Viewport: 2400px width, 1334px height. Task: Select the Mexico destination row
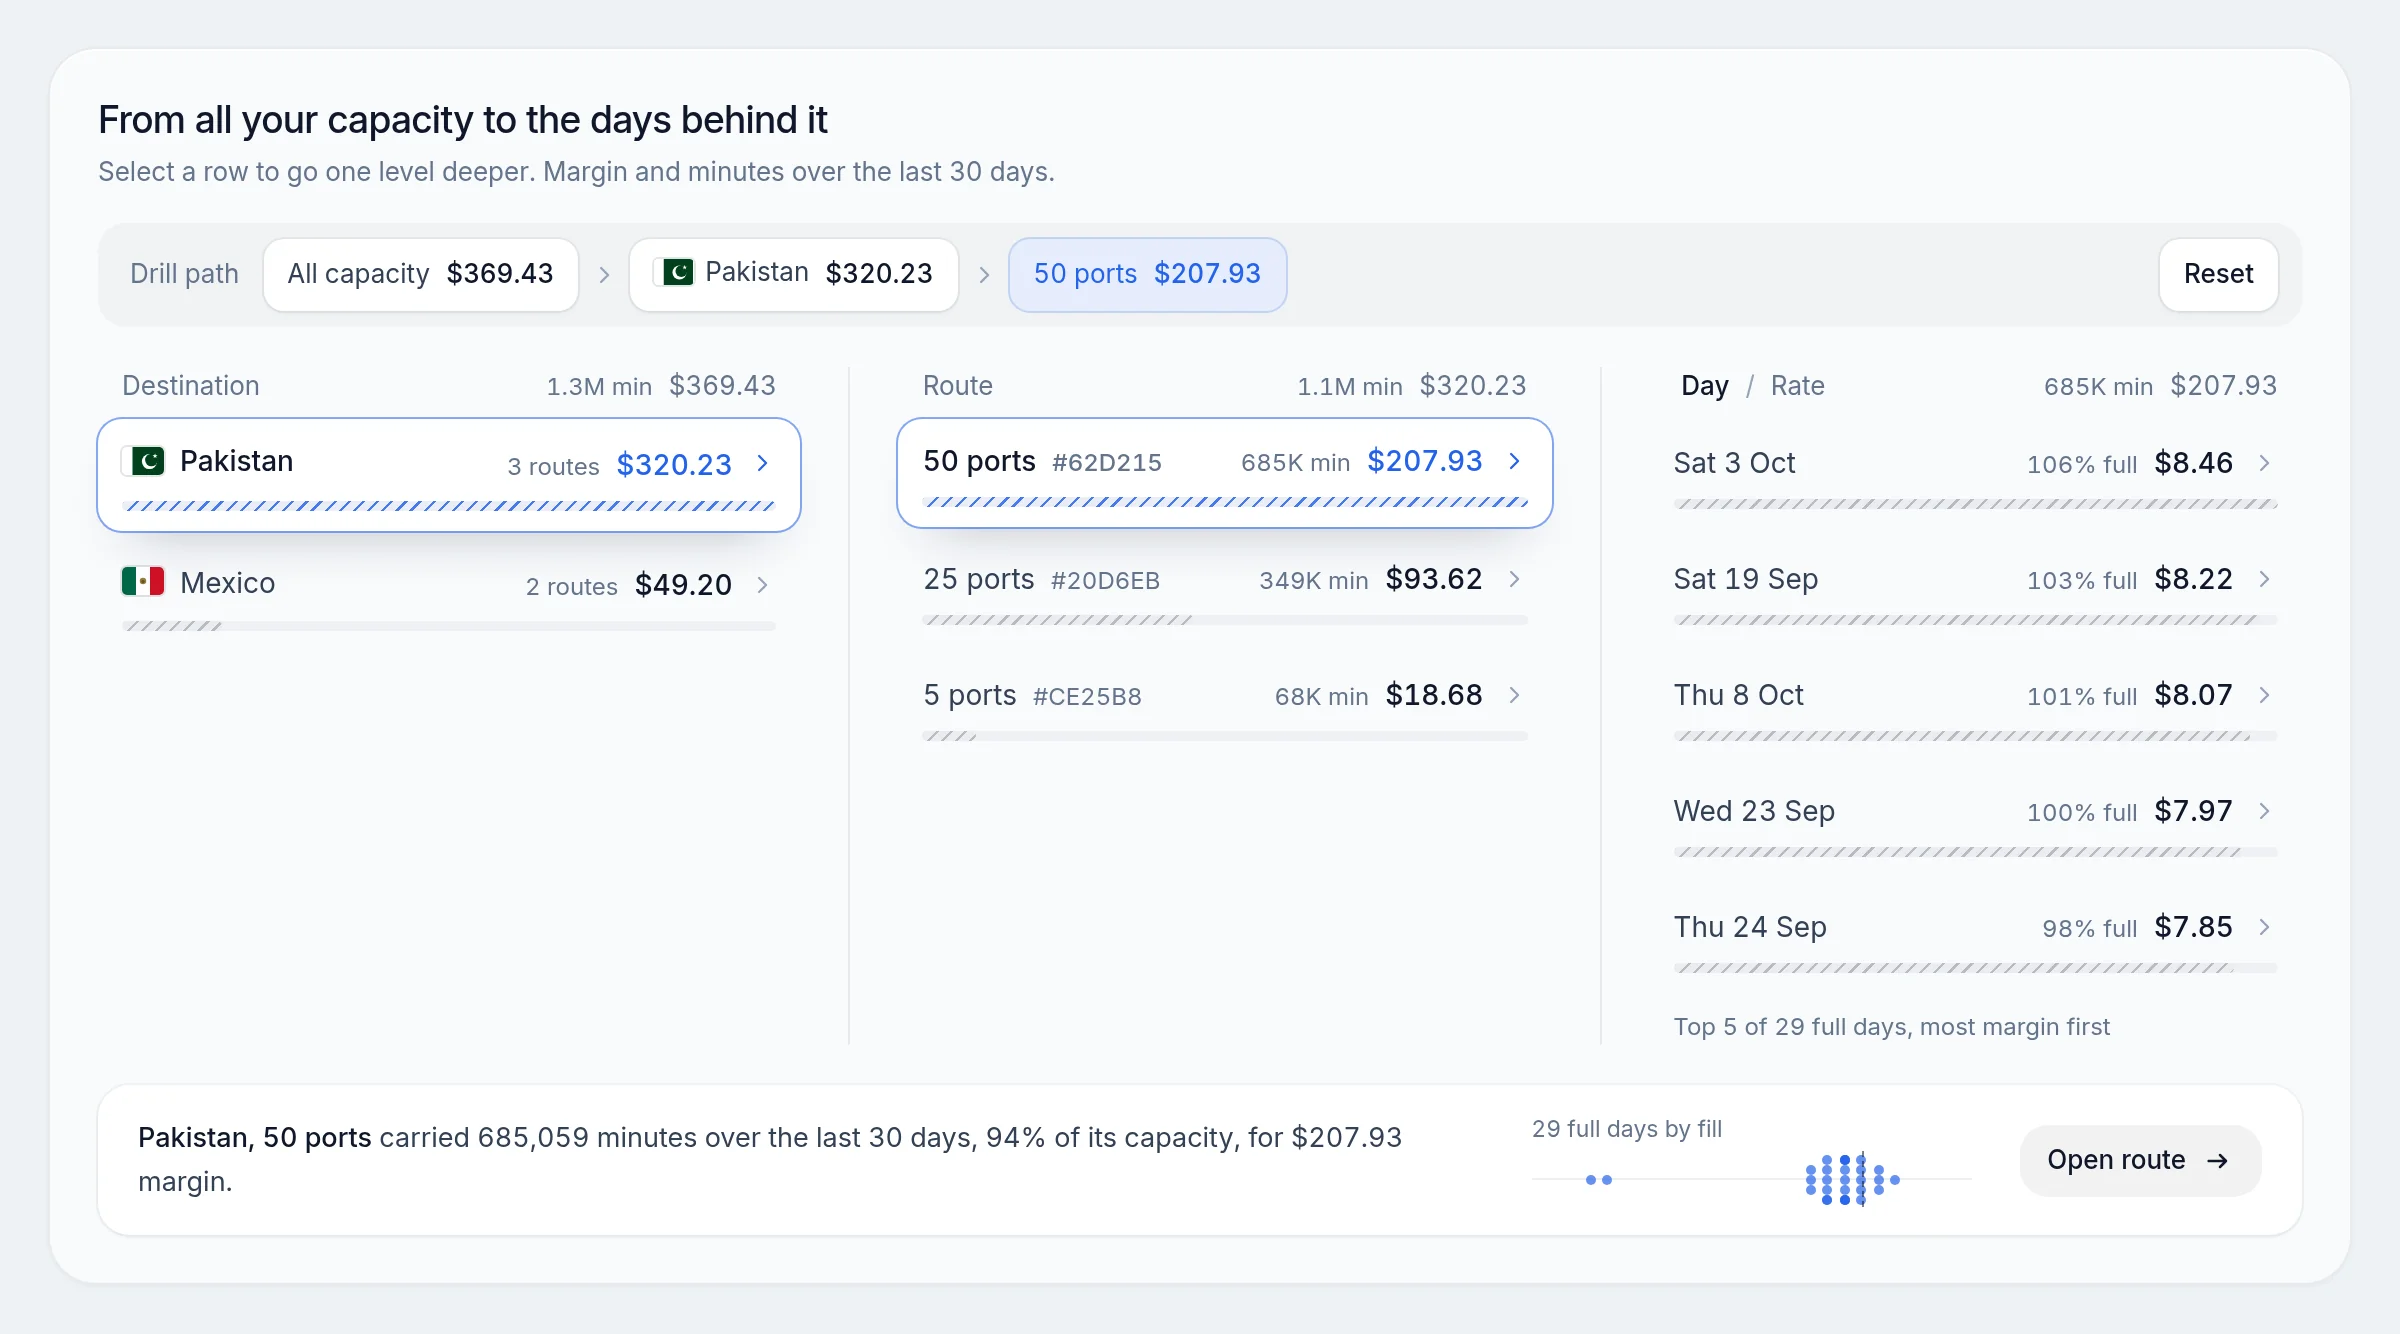pyautogui.click(x=449, y=596)
